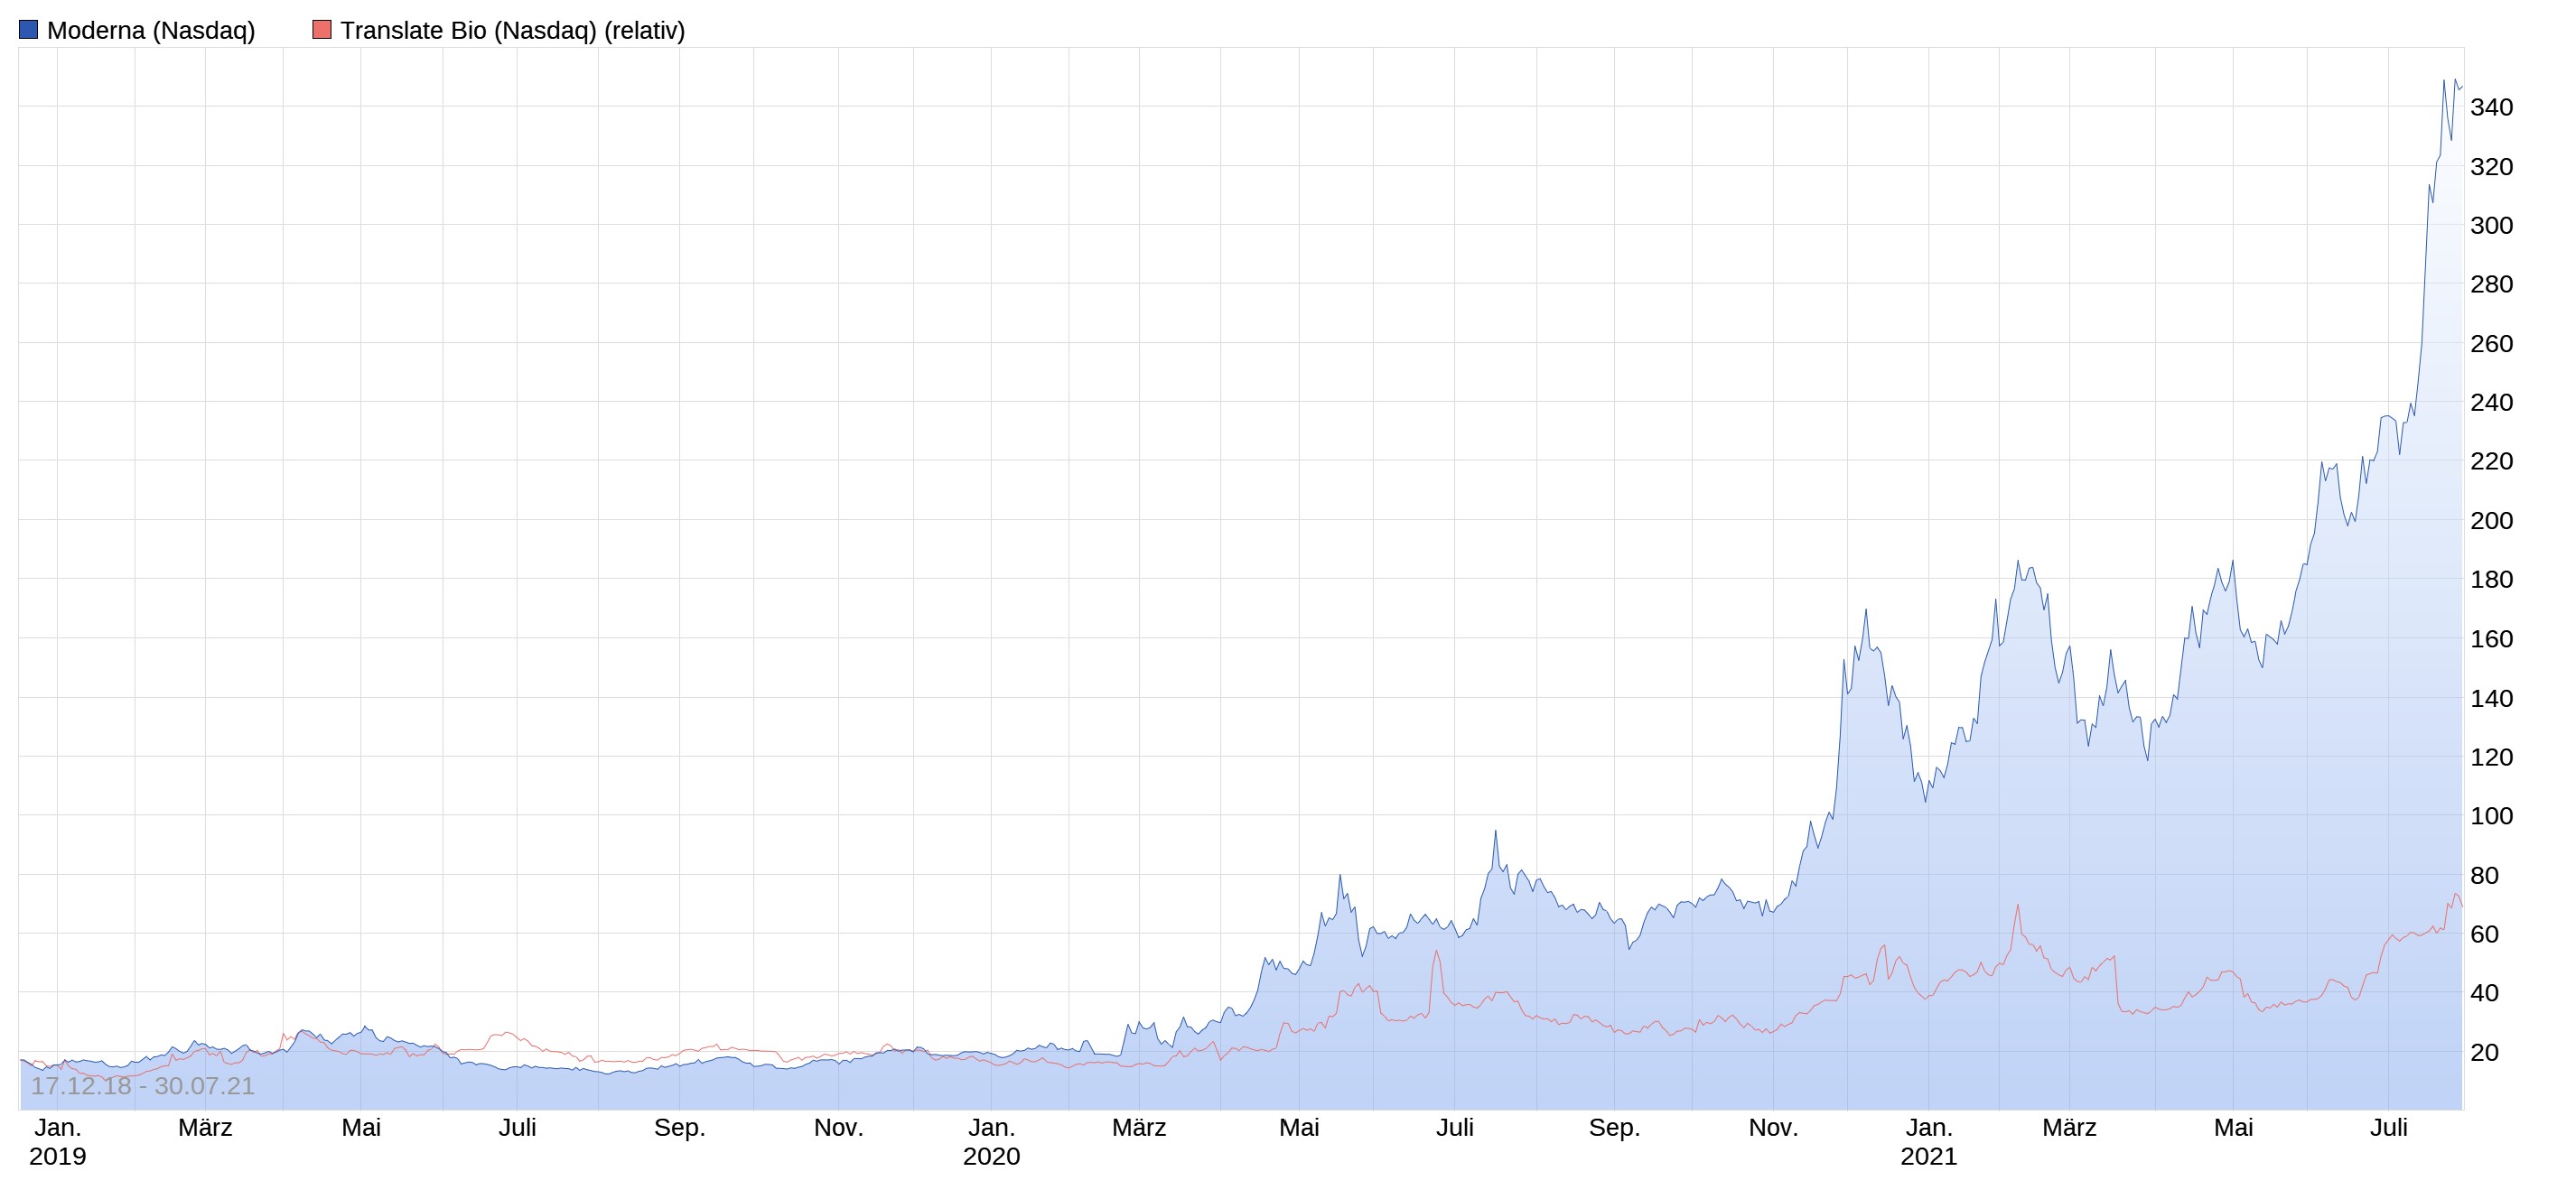The width and height of the screenshot is (2576, 1190).
Task: Click the Mai label in 2021
Action: pyautogui.click(x=2233, y=1128)
